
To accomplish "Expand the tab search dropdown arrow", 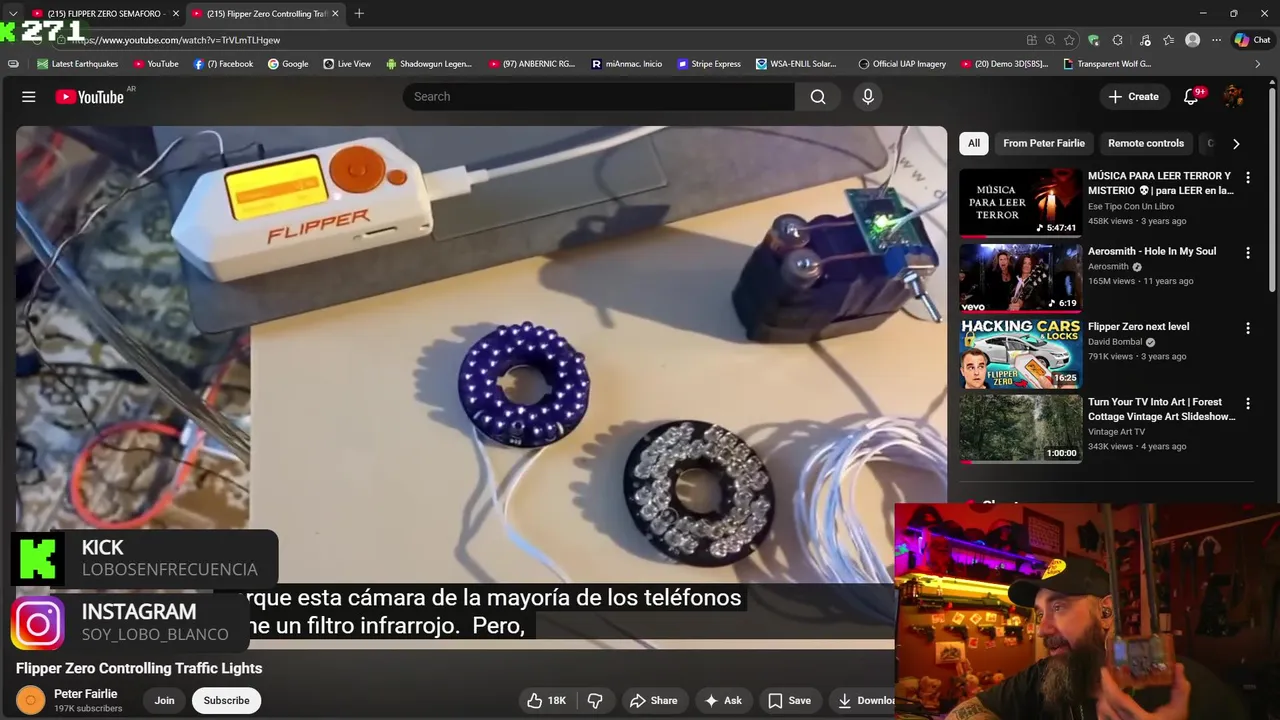I will [x=12, y=14].
